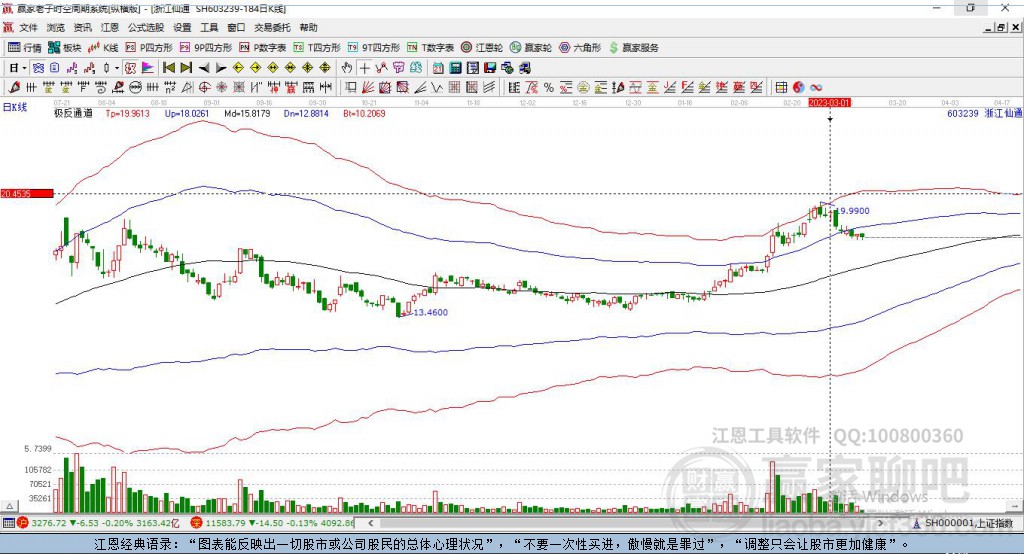This screenshot has width=1024, height=554.
Task: Click the 2023-03-01 date marker
Action: point(829,103)
